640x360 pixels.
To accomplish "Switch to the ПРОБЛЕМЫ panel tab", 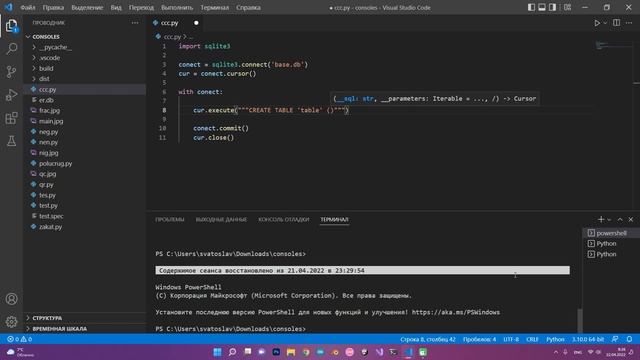I will 170,220.
